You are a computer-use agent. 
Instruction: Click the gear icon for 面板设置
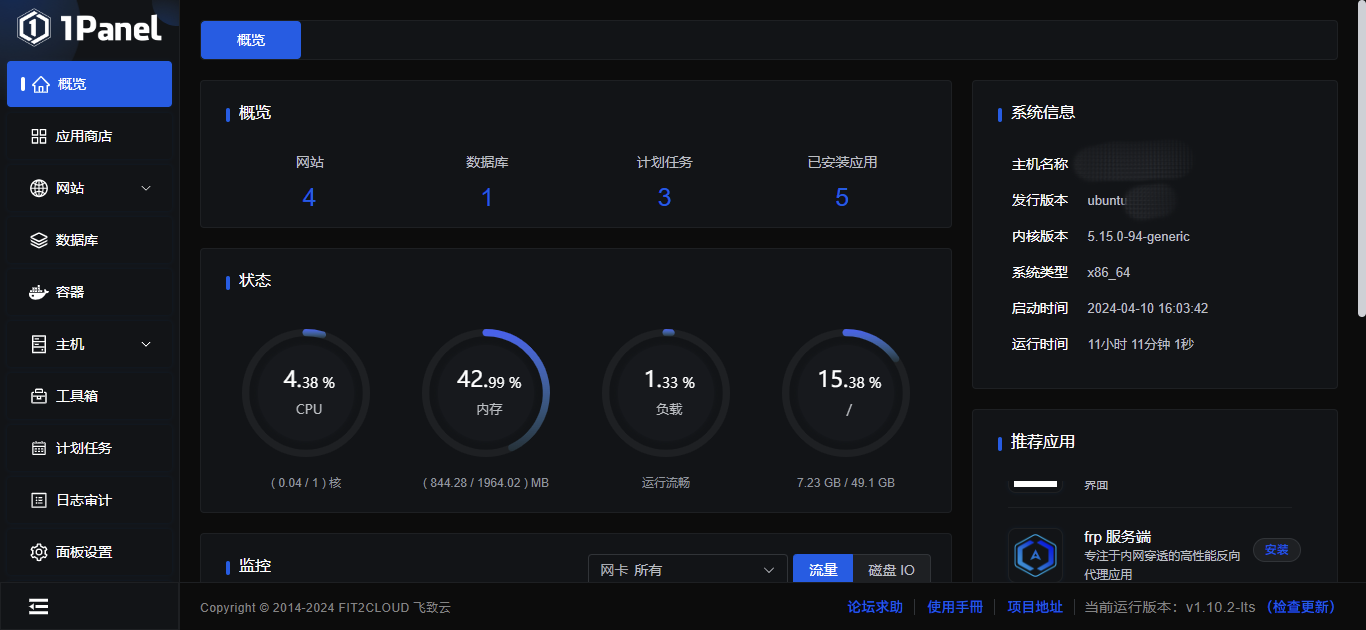tap(39, 552)
